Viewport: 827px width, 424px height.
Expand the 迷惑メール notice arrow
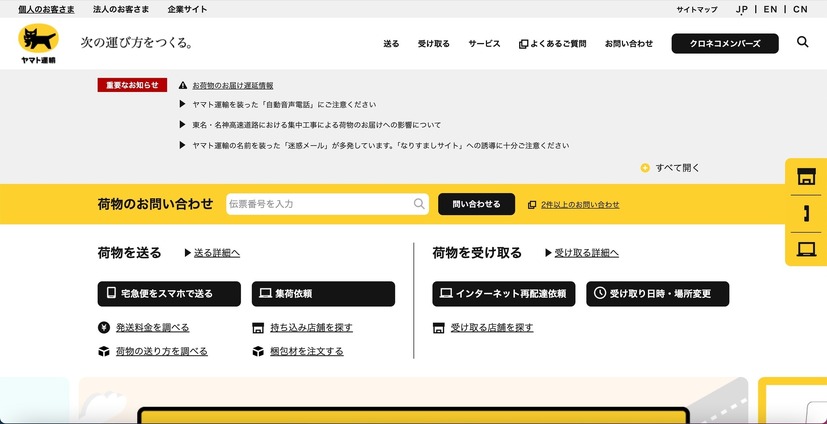tap(182, 145)
